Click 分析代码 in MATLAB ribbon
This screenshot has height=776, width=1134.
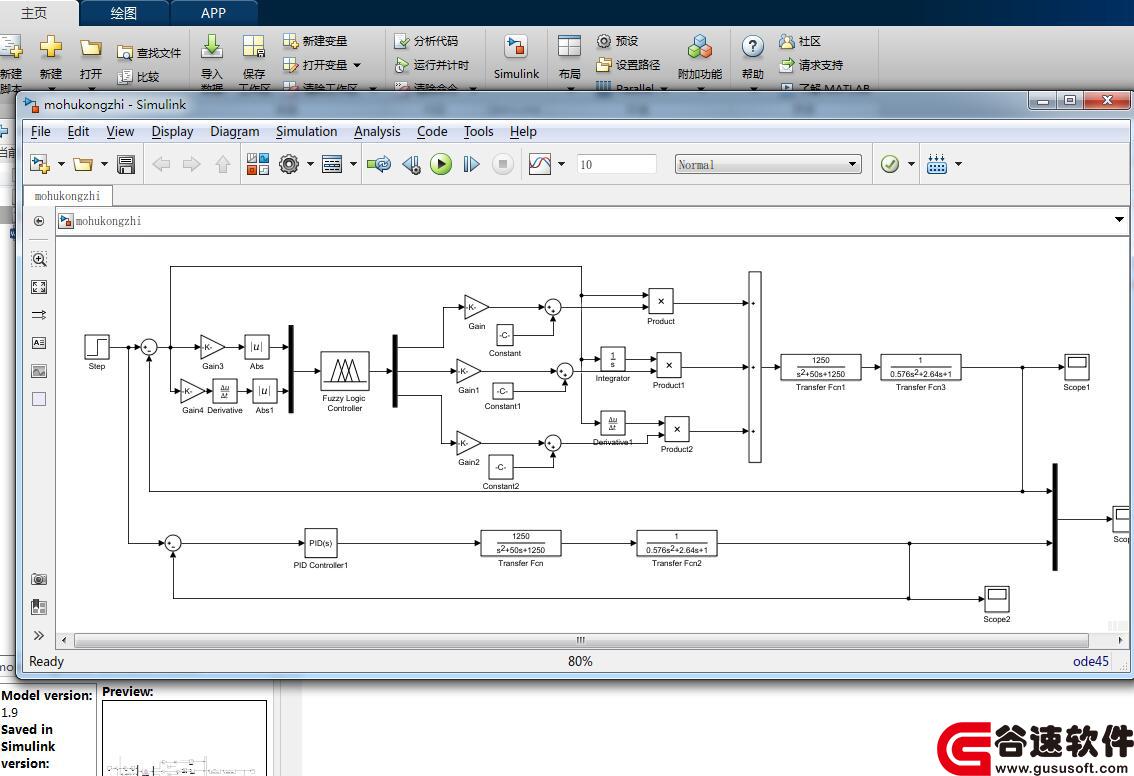click(427, 41)
